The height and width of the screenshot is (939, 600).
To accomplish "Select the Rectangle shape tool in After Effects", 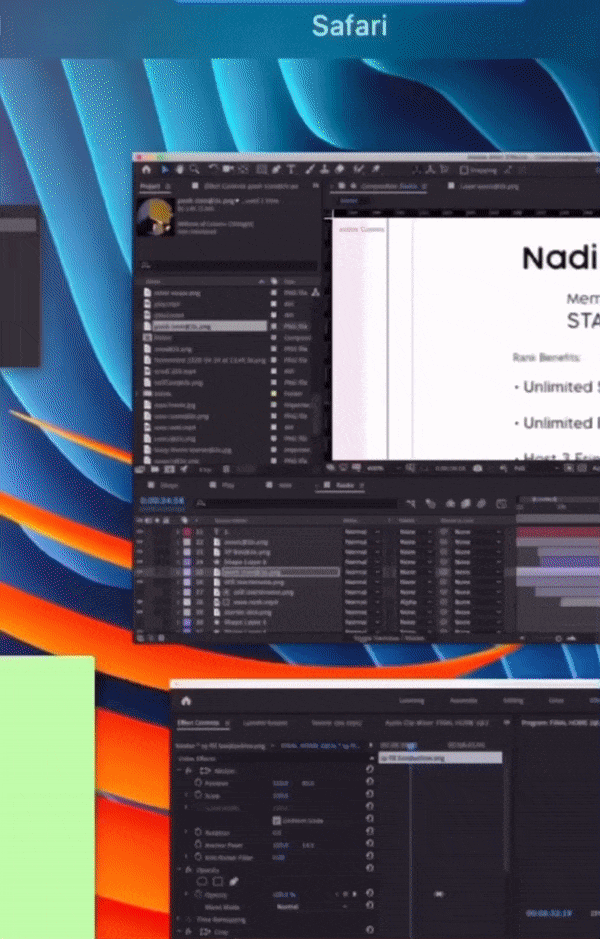I will (x=262, y=169).
